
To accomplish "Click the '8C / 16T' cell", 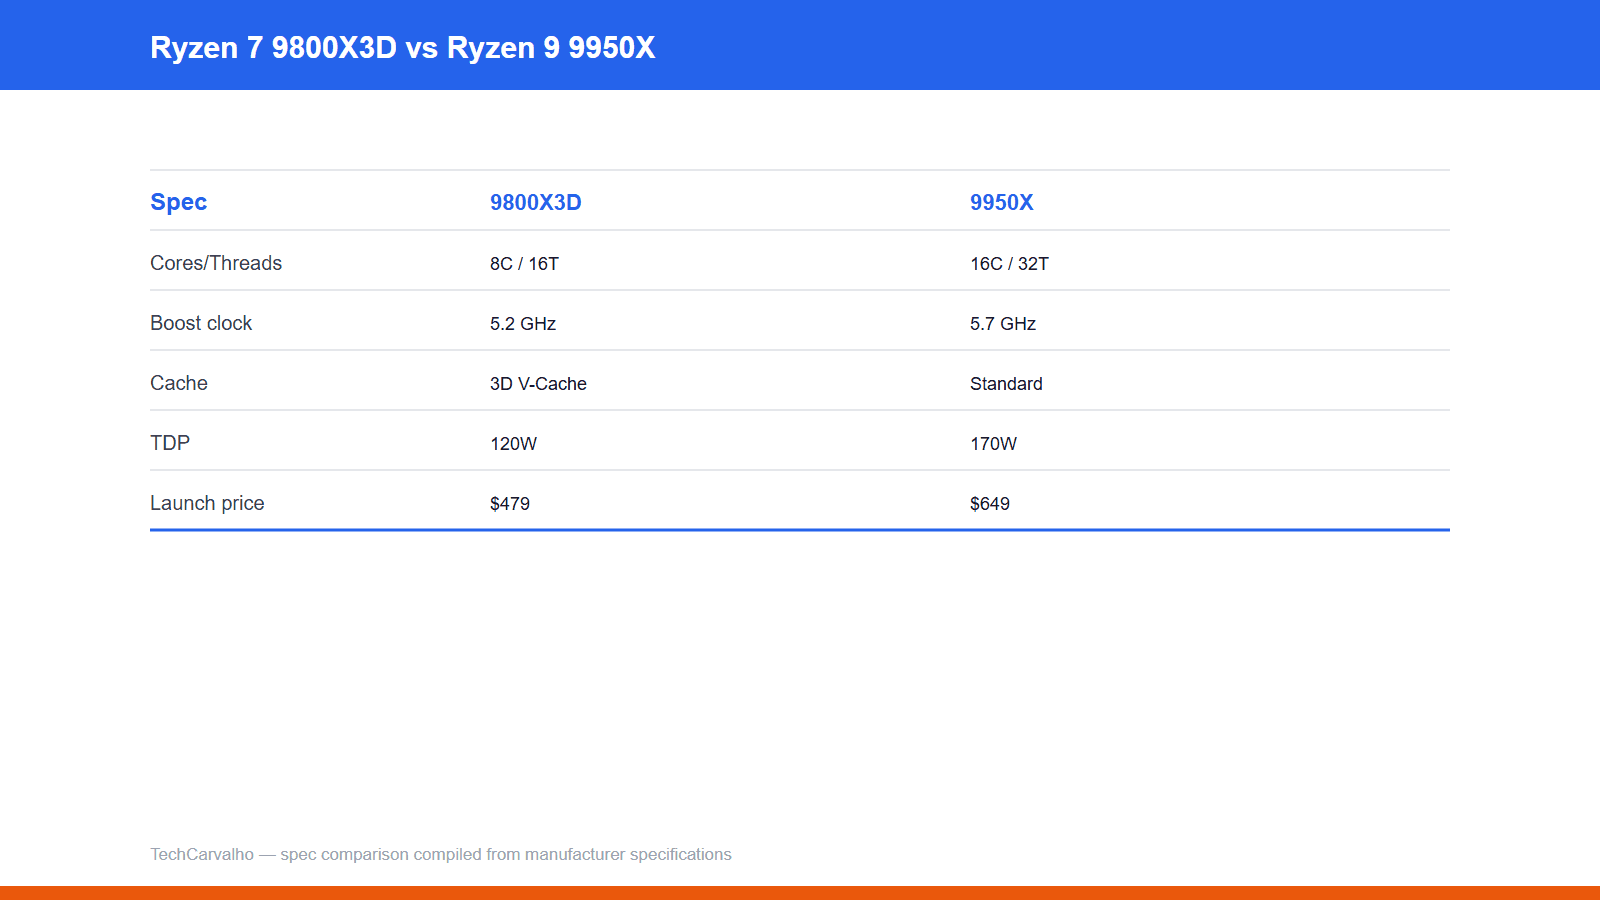I will [x=524, y=264].
